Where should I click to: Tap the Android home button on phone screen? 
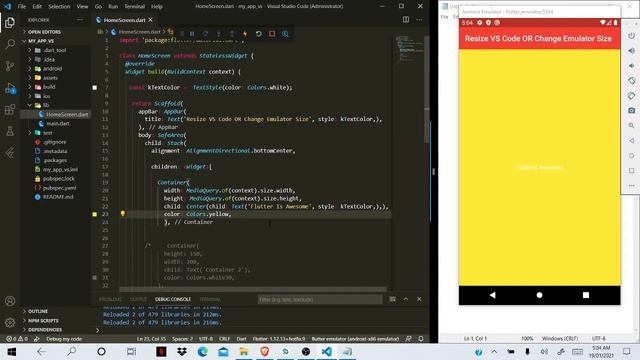tap(539, 295)
